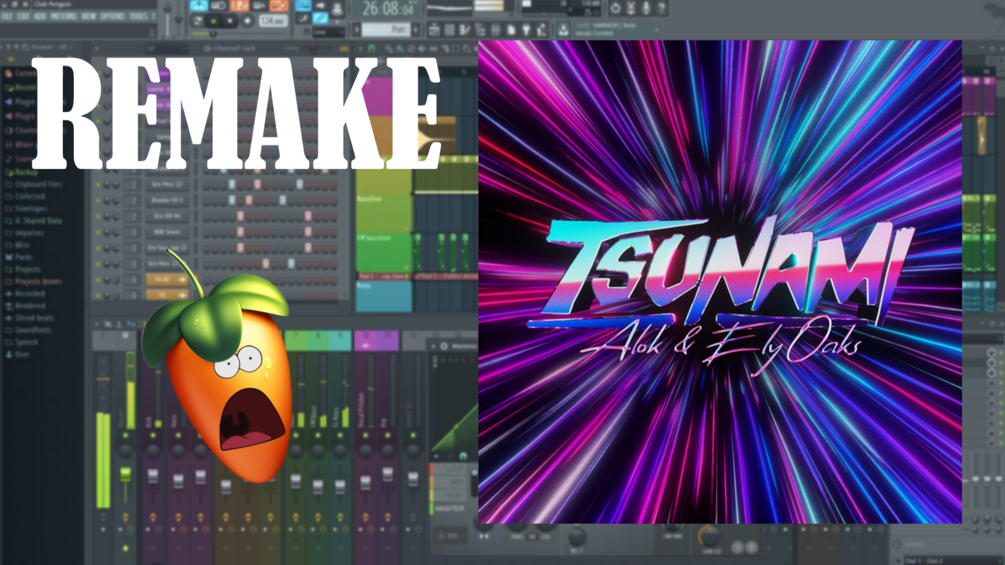Click the orange loop recording icon

coord(279,6)
